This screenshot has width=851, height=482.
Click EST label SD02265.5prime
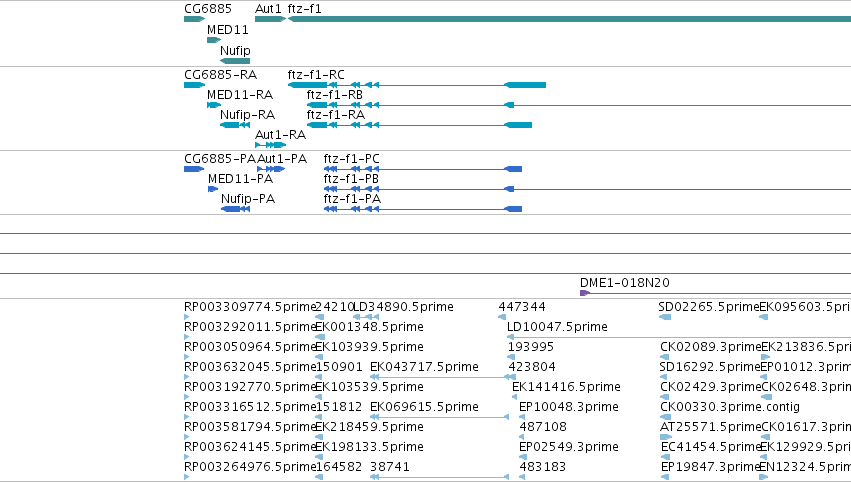click(x=708, y=307)
